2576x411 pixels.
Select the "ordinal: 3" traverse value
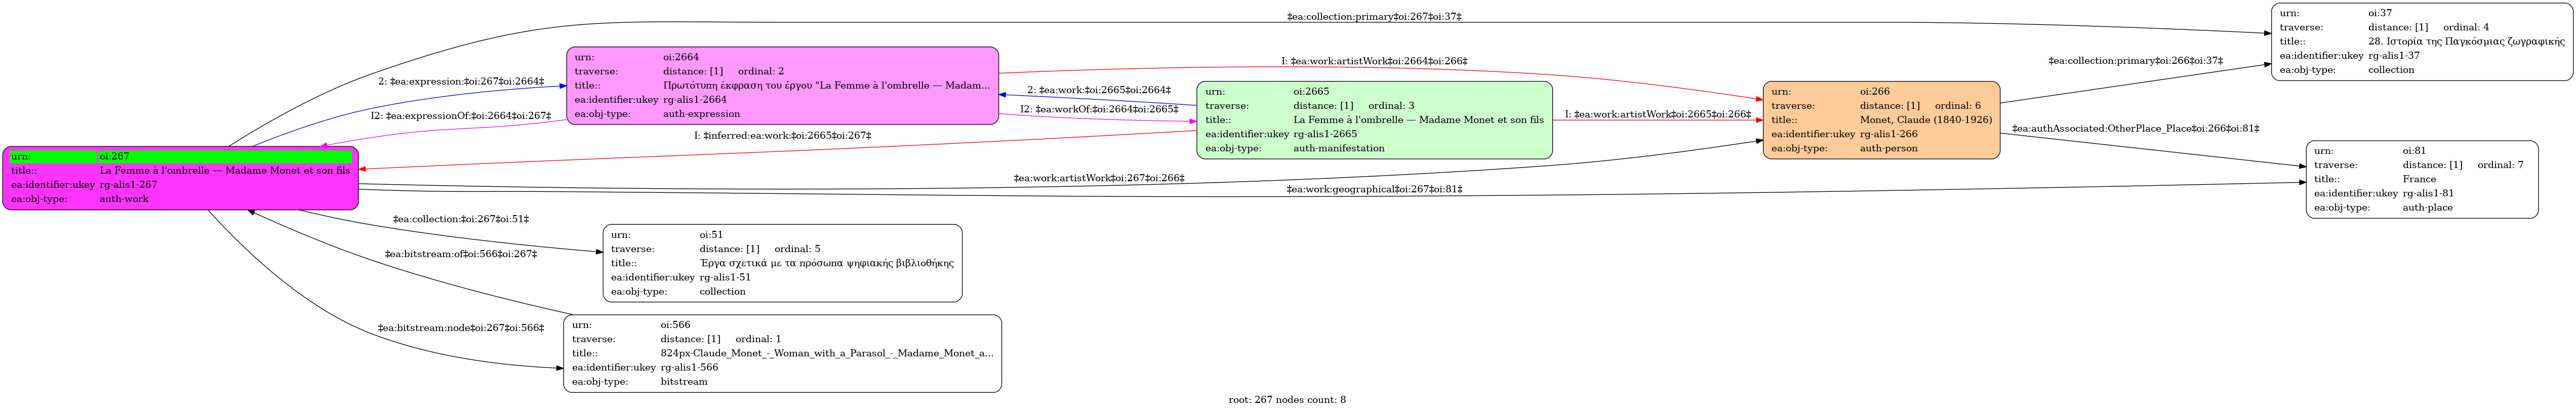coord(1391,106)
